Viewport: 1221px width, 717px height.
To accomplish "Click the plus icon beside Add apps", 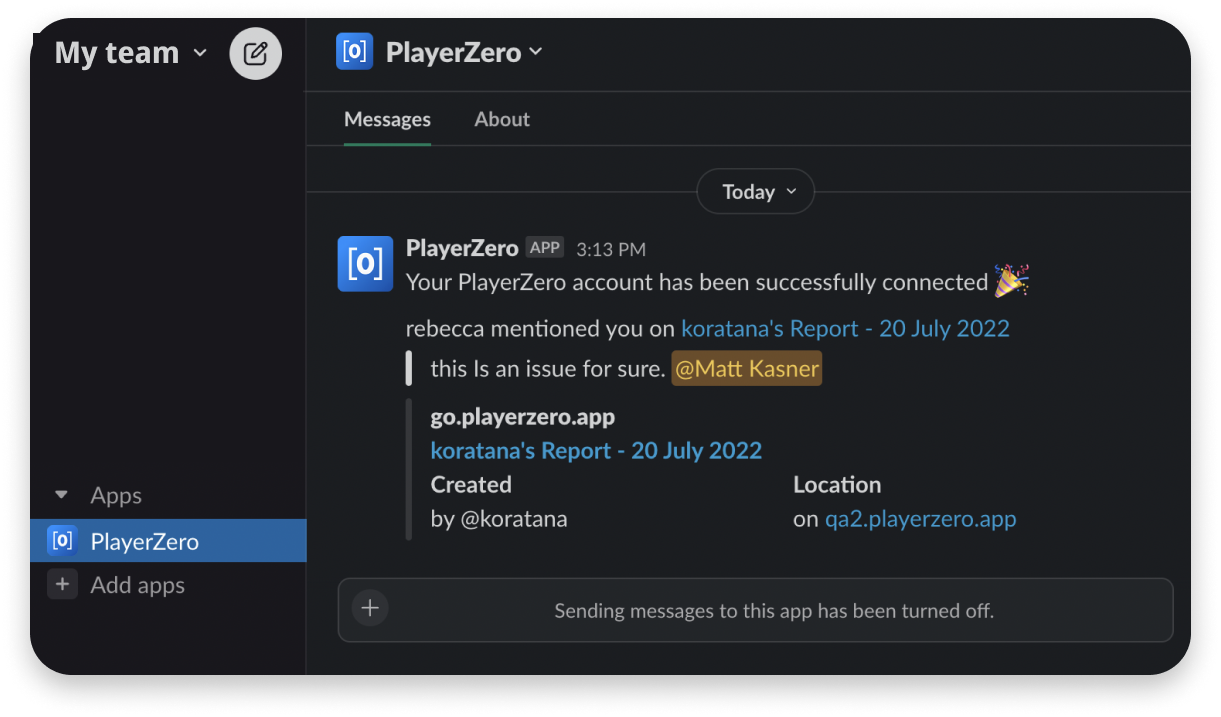I will tap(62, 585).
